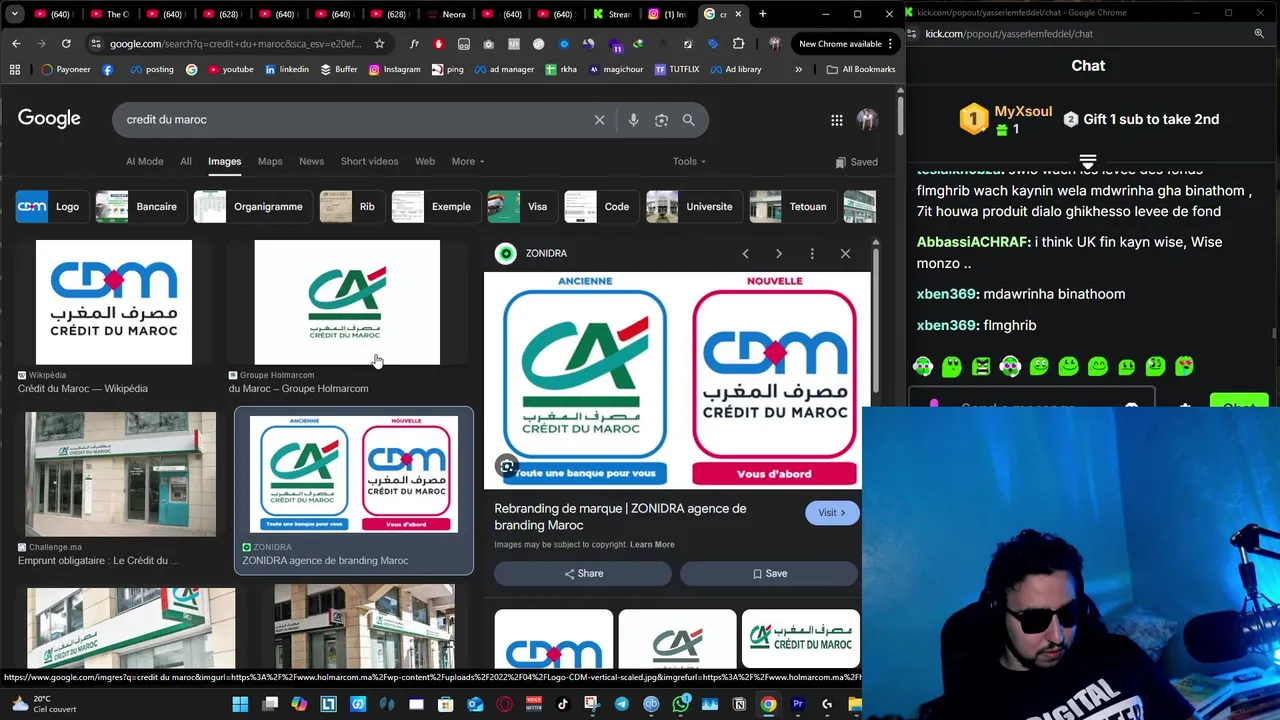Open the Buffer bookmark
The height and width of the screenshot is (720, 1280).
339,69
